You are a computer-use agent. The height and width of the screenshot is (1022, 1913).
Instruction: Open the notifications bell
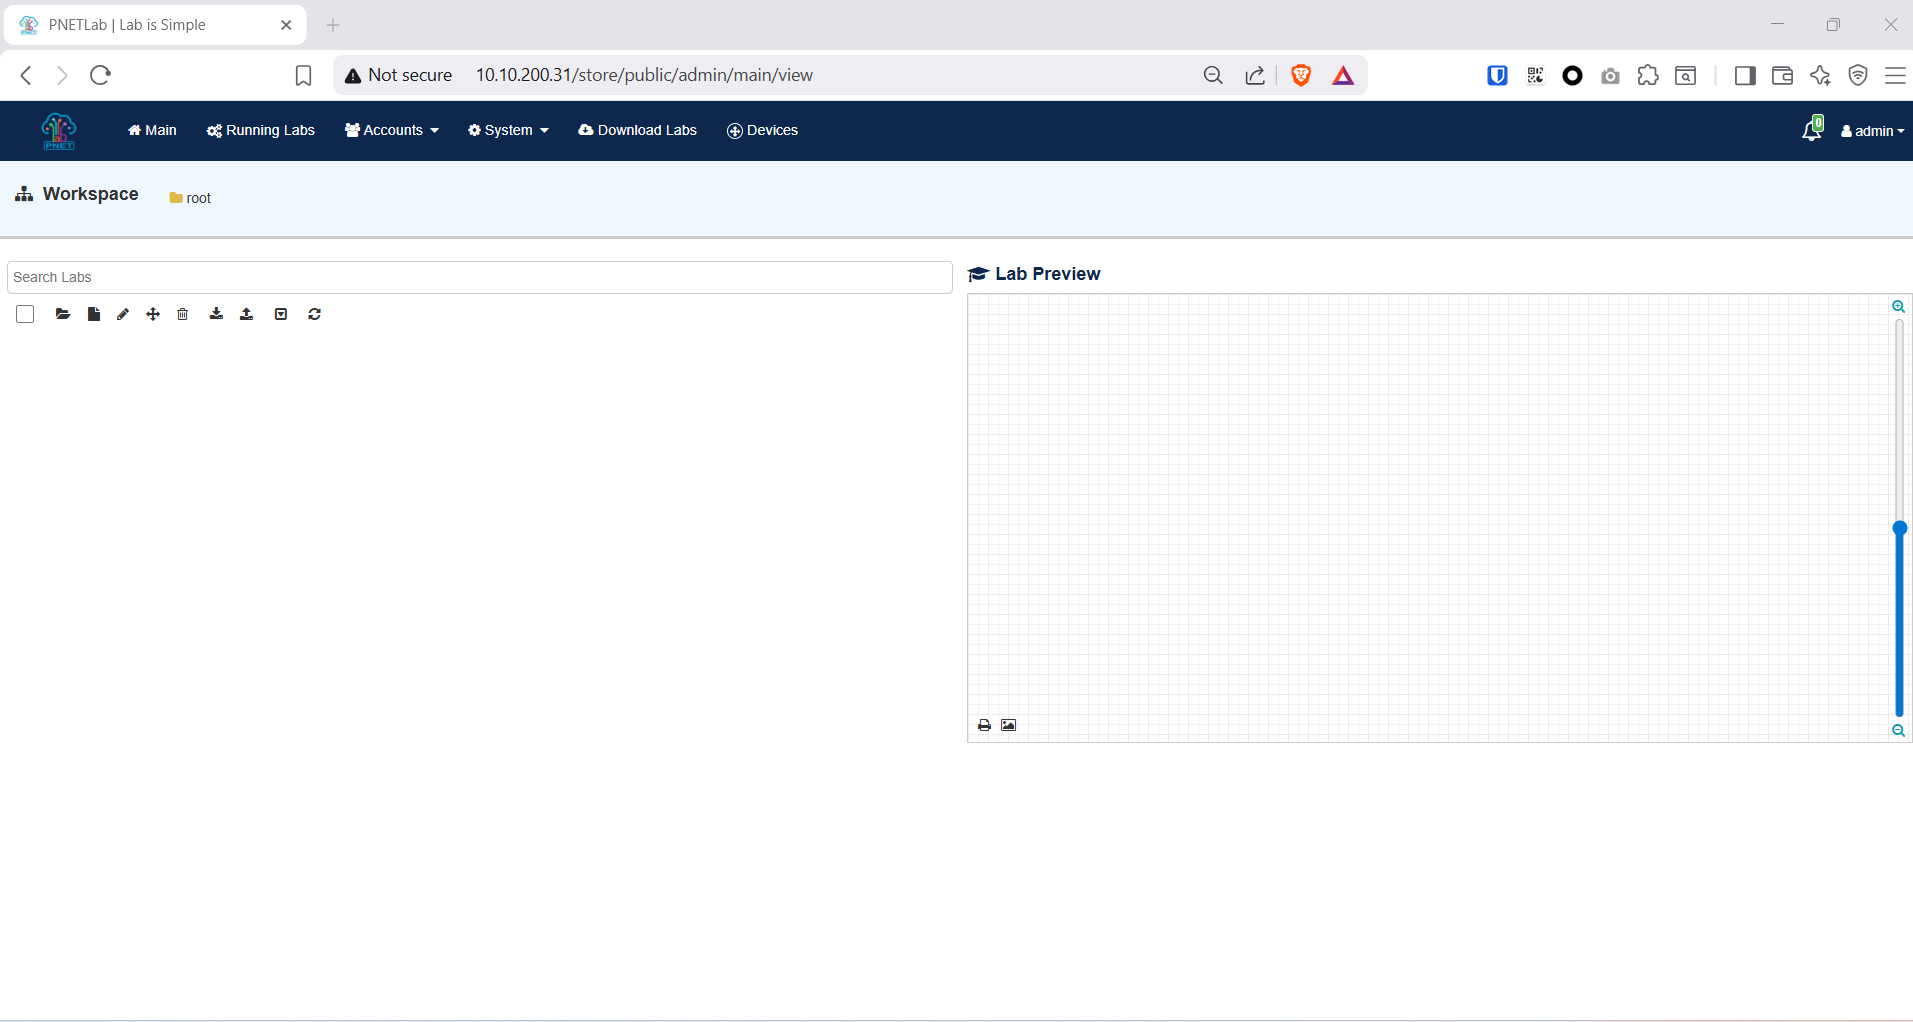click(x=1812, y=129)
